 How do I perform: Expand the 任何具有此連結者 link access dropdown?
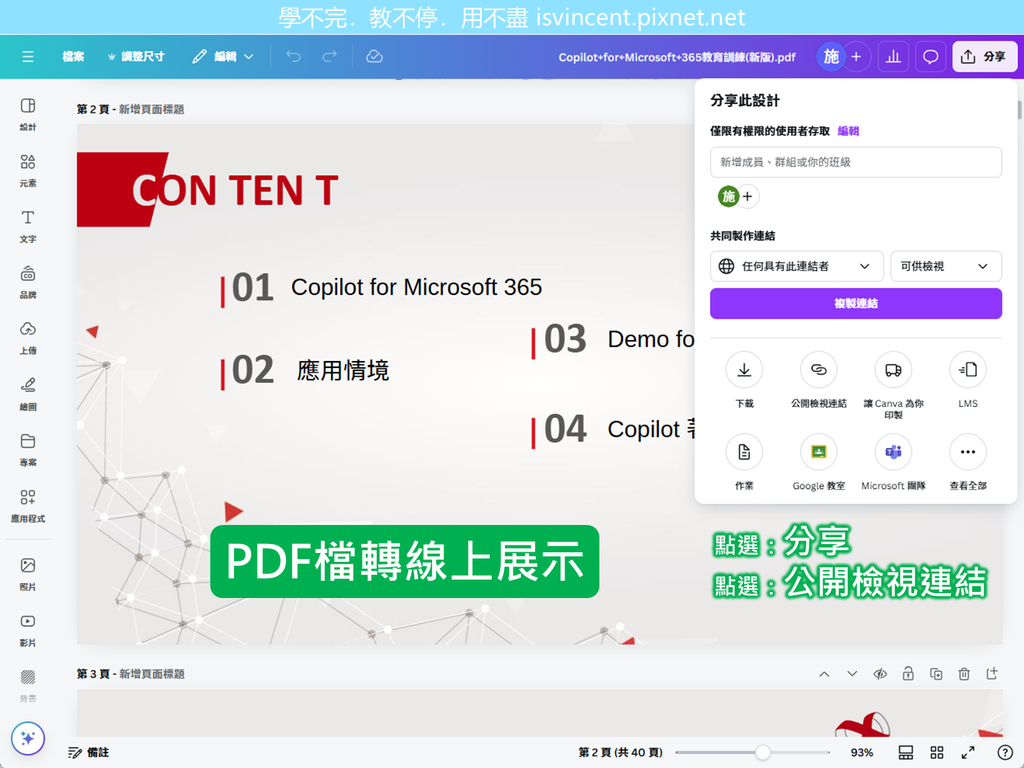pos(796,266)
